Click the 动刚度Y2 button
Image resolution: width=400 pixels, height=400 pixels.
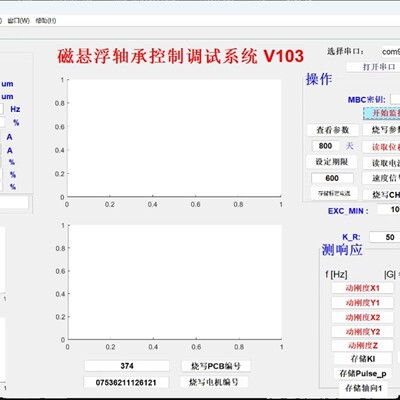[x=362, y=332]
